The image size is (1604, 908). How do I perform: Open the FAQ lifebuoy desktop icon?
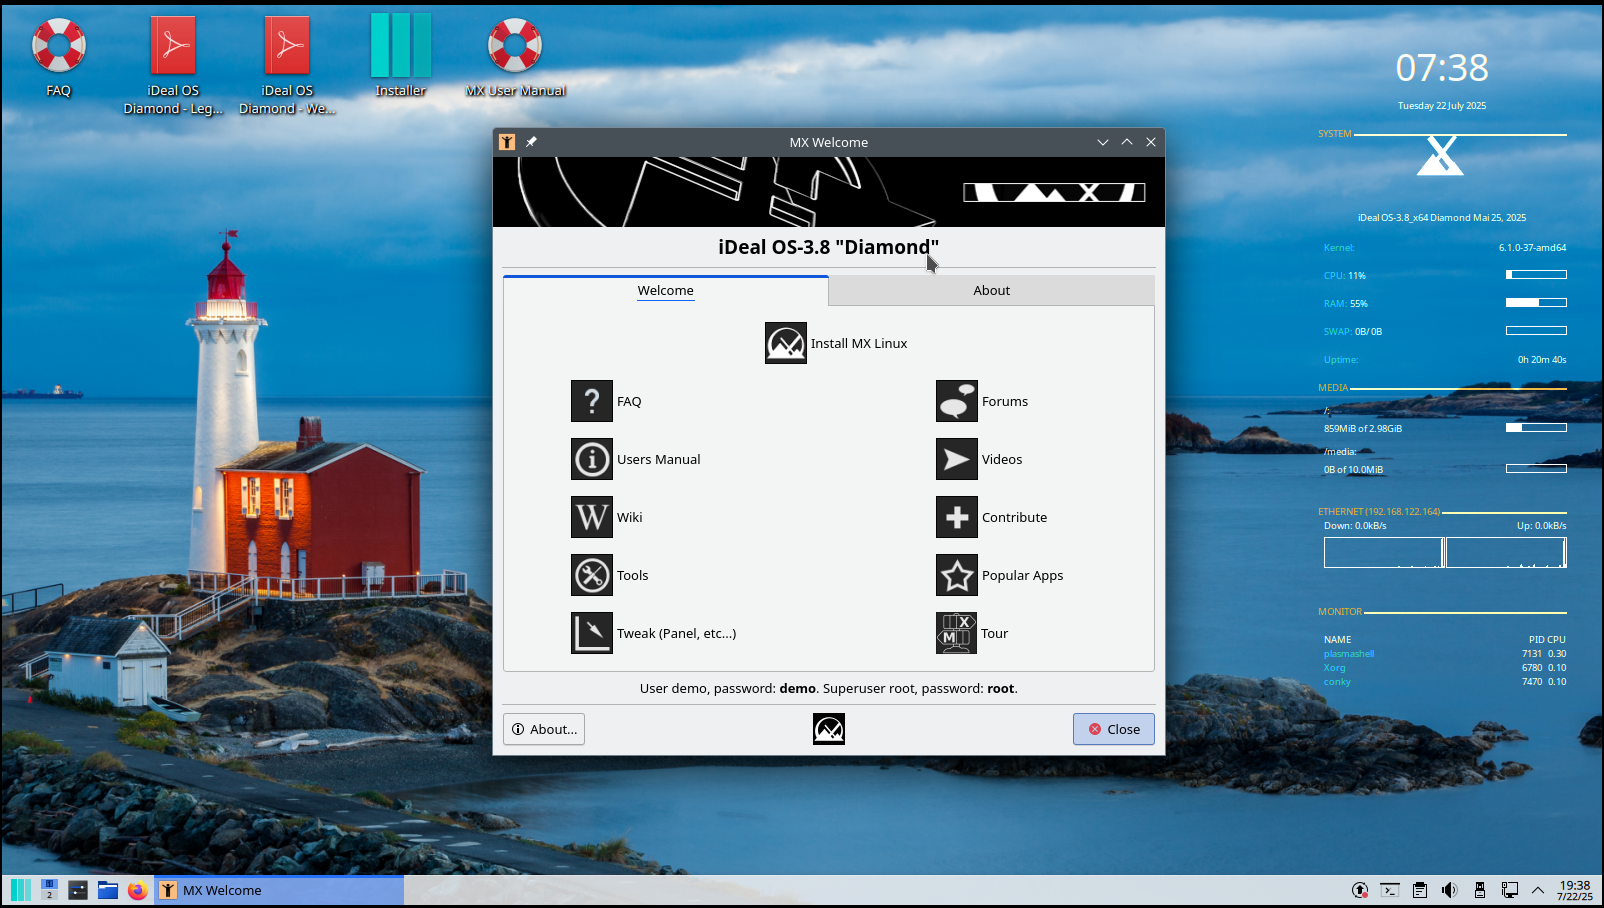point(59,45)
